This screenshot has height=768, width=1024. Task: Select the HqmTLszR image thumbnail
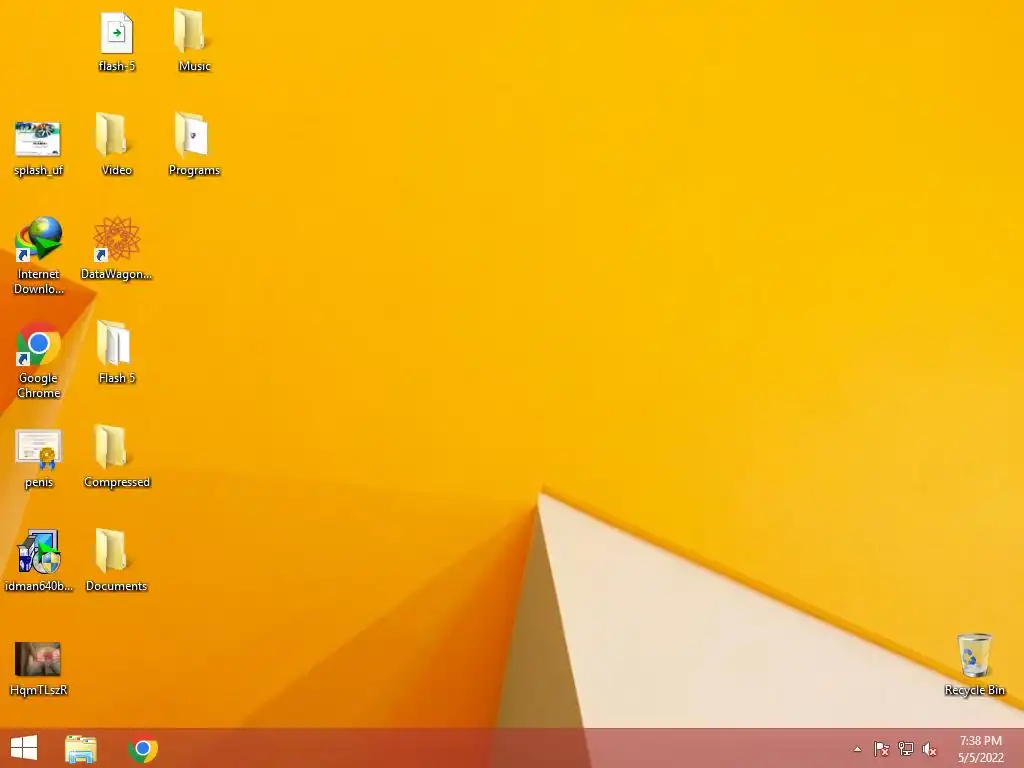[x=38, y=658]
